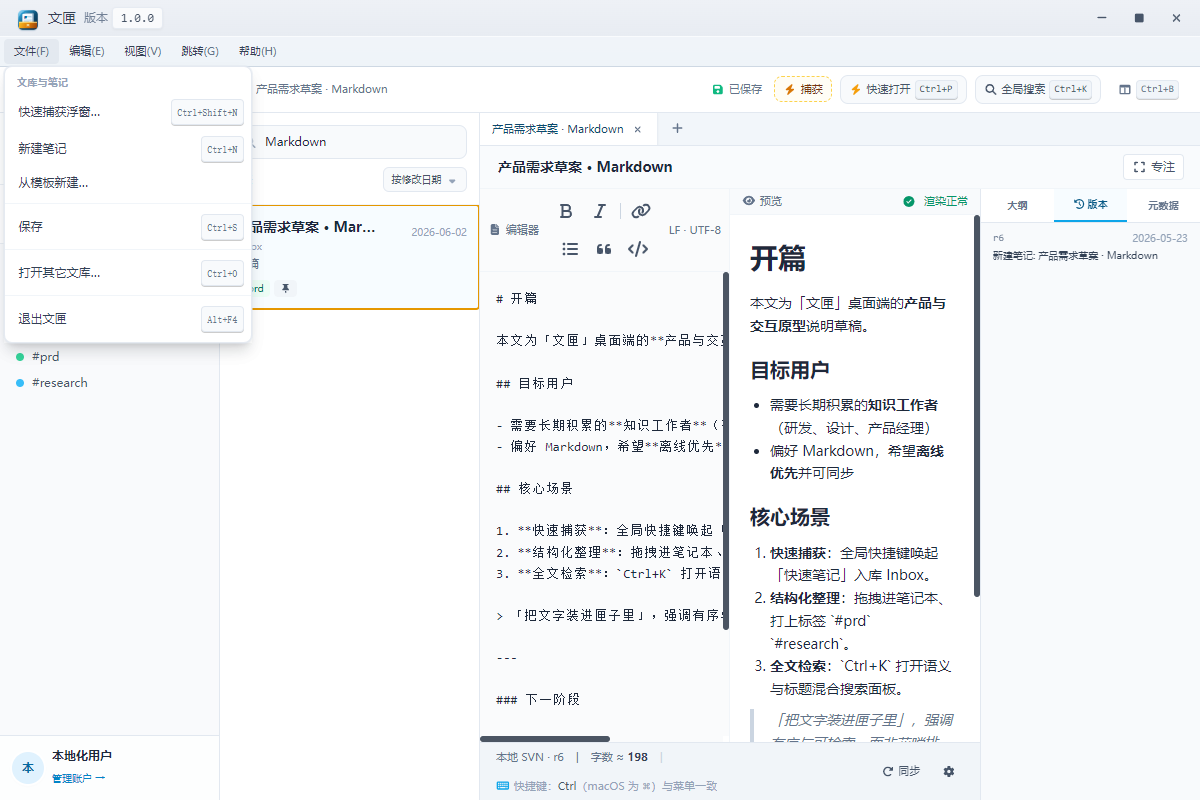Open 快速打开 quick open (Ctrl+P)
1200x800 pixels.
point(903,89)
